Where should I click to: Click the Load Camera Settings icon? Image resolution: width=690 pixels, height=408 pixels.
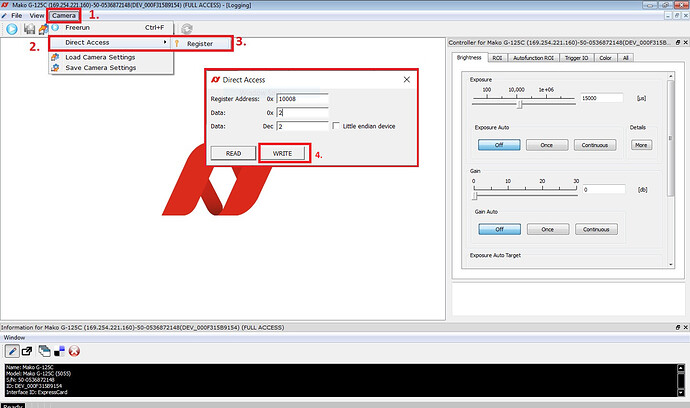pos(55,57)
